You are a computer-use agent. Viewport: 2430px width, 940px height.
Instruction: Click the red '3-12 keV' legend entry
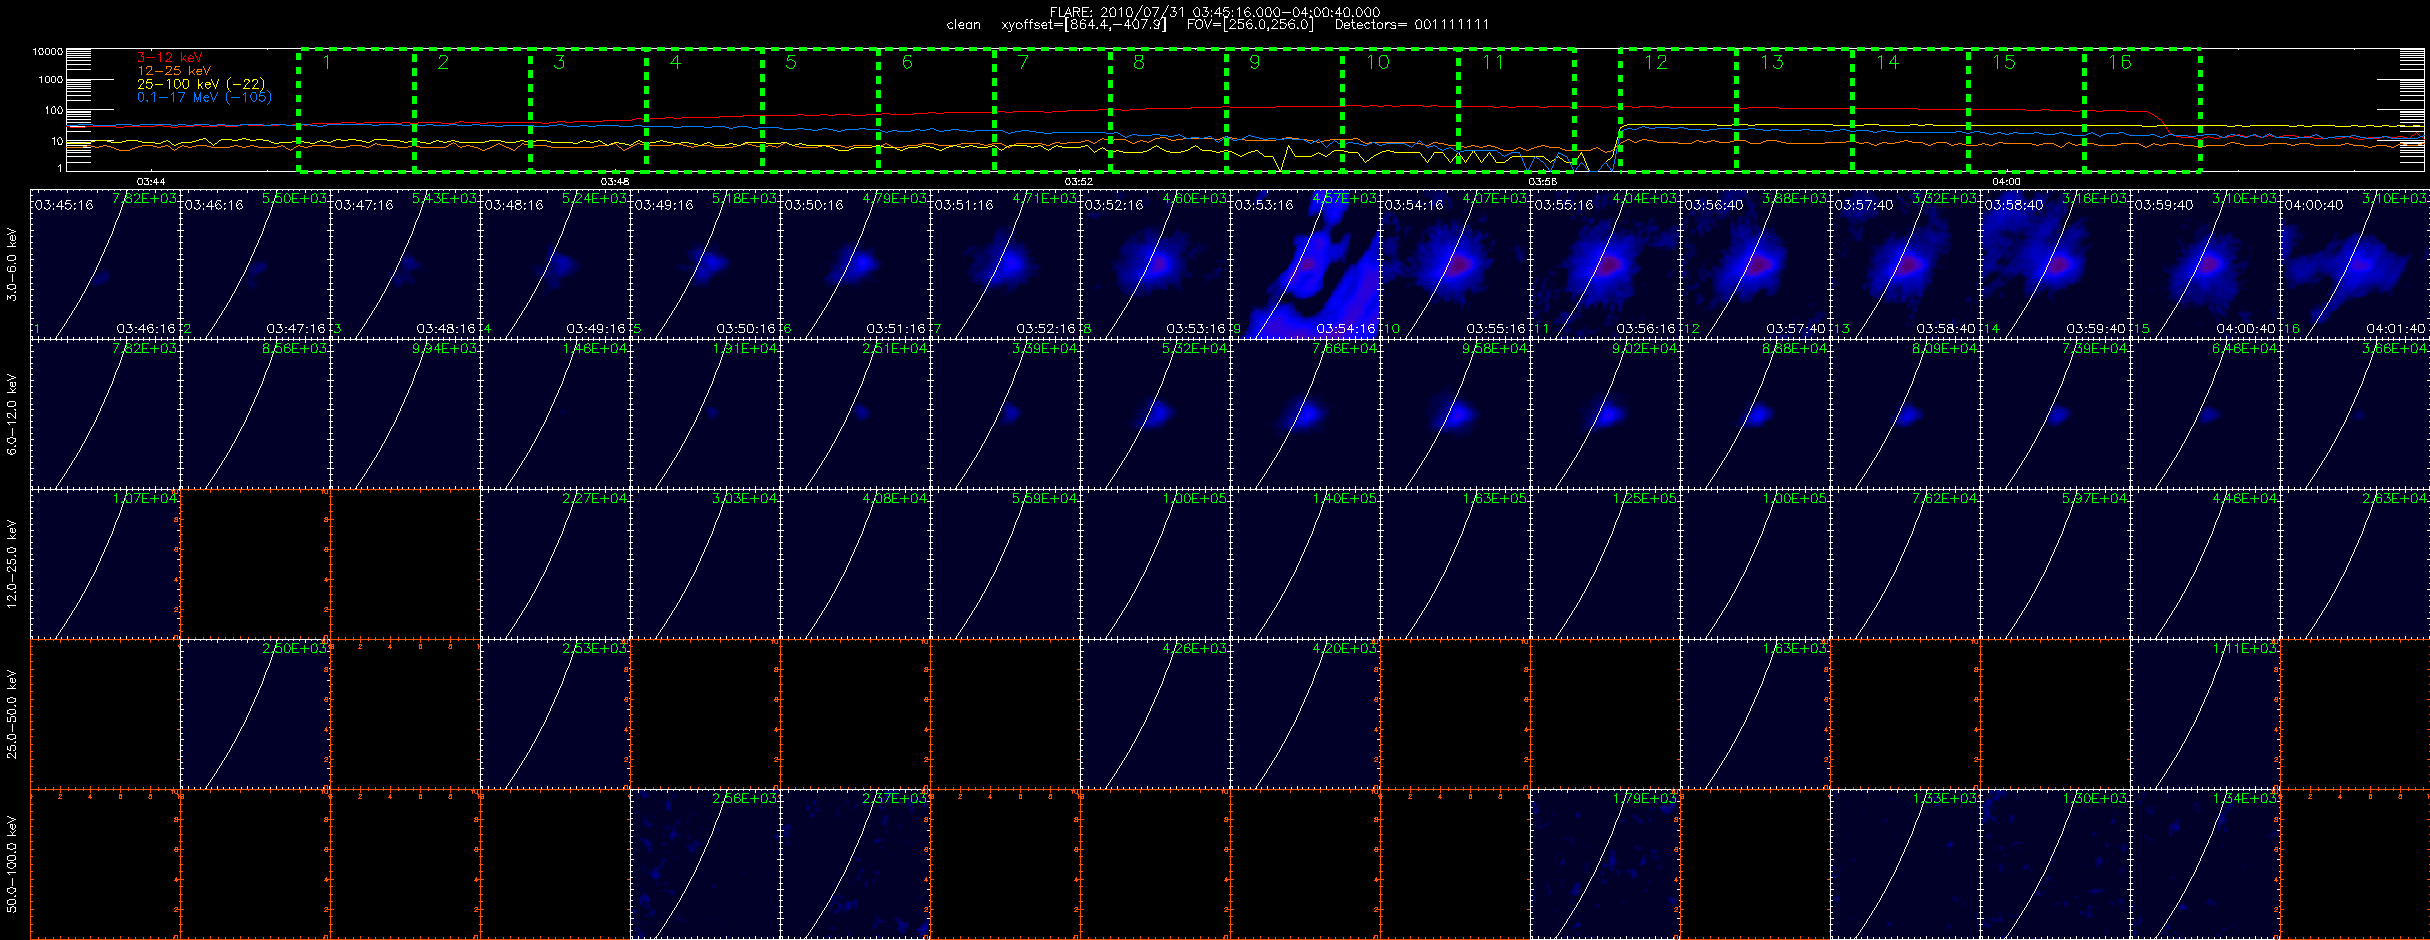[x=169, y=58]
